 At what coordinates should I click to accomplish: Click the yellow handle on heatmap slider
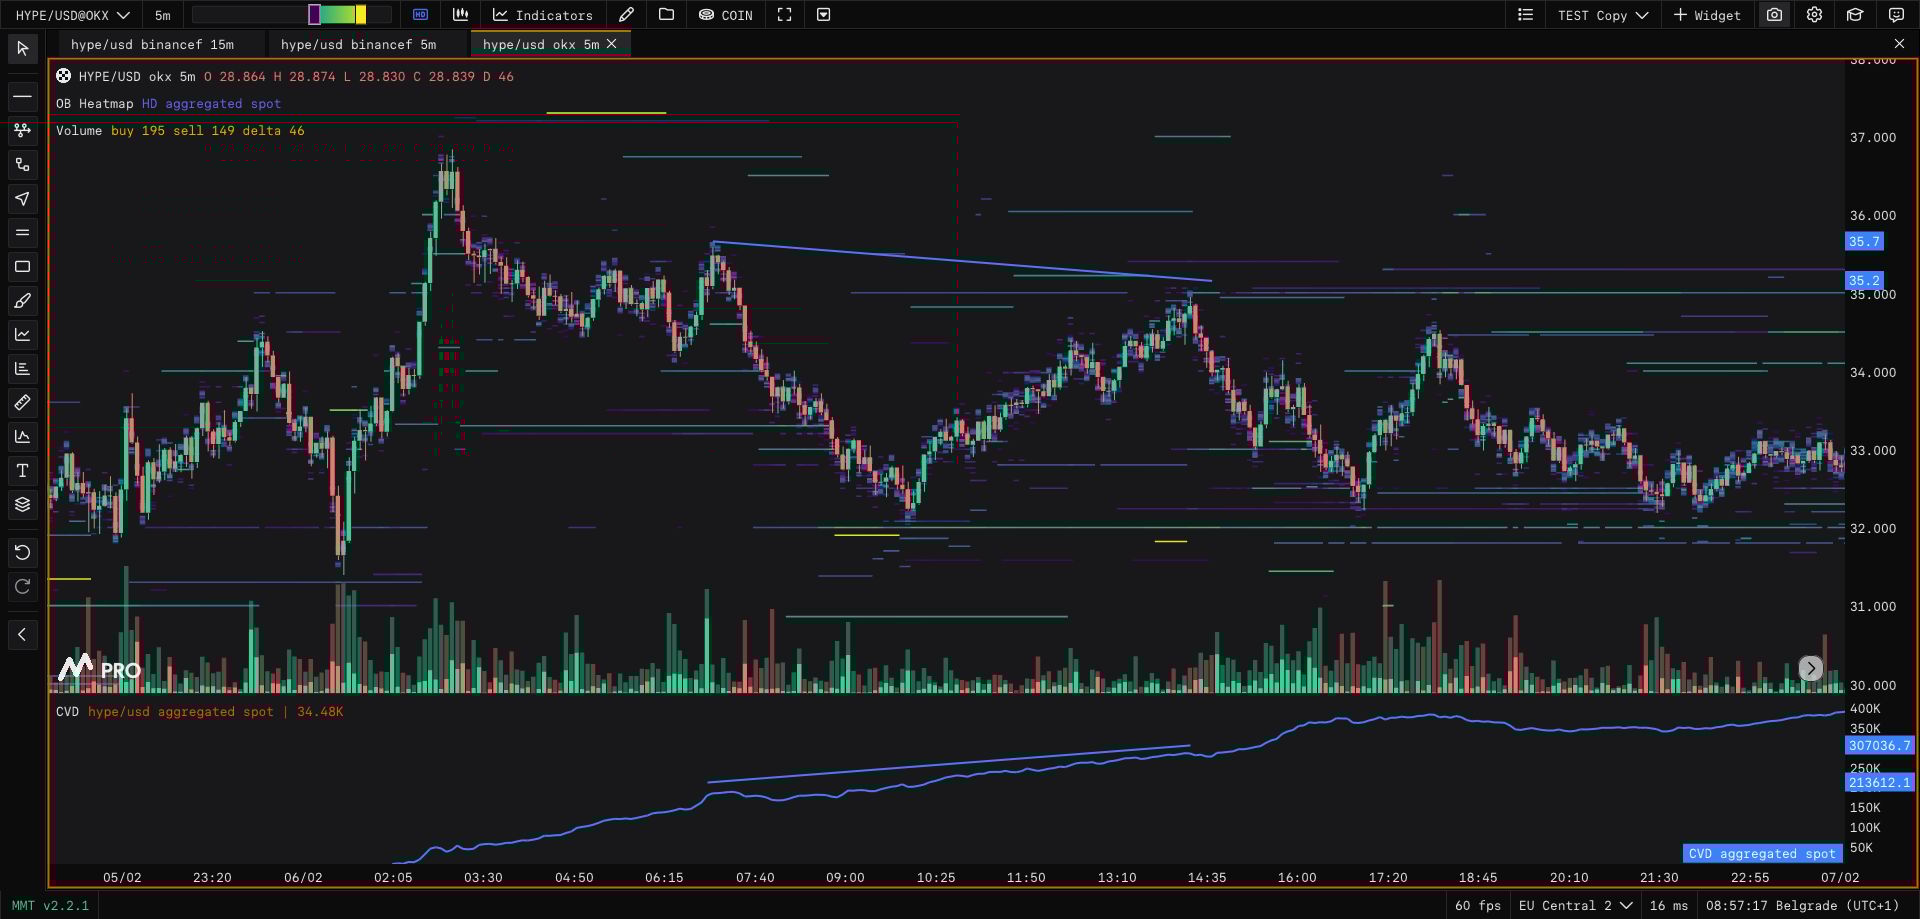click(361, 15)
